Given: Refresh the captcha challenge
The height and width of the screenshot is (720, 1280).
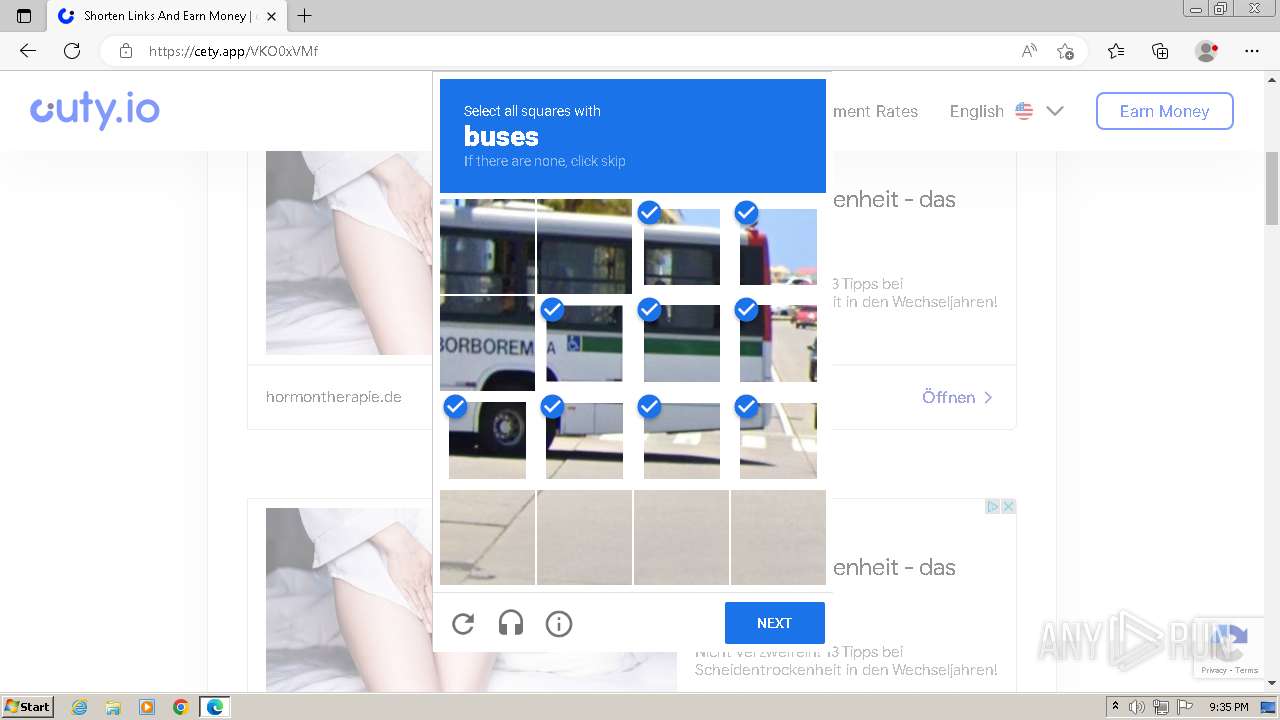Looking at the screenshot, I should (x=463, y=624).
